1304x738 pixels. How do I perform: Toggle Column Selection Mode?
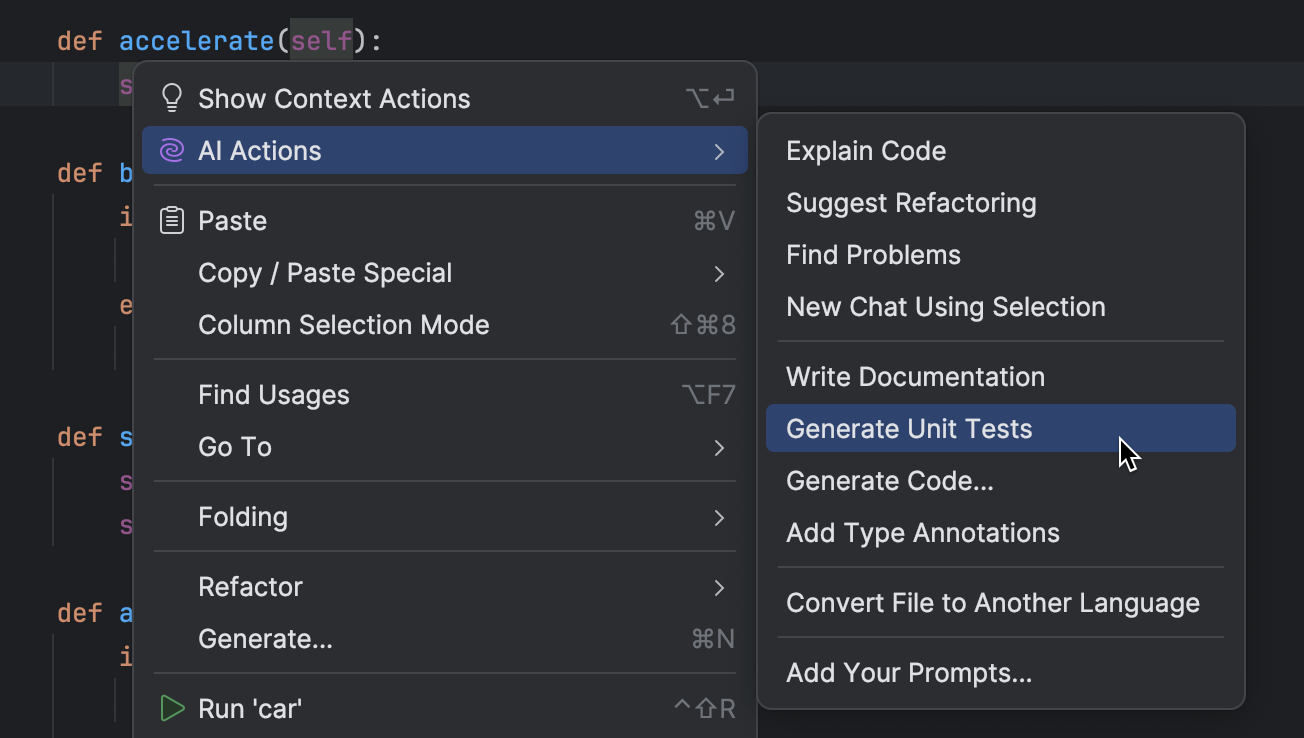click(x=343, y=325)
